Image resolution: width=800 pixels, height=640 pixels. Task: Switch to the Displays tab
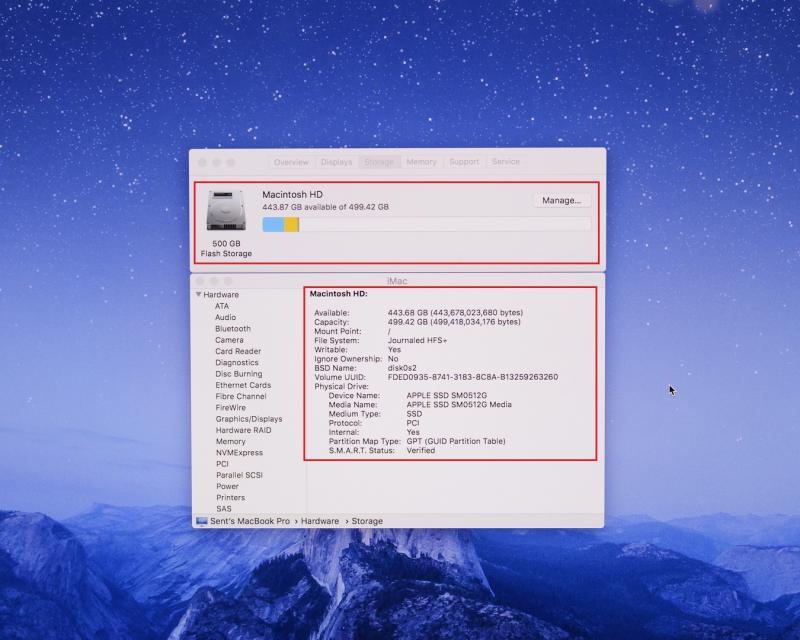coord(336,162)
